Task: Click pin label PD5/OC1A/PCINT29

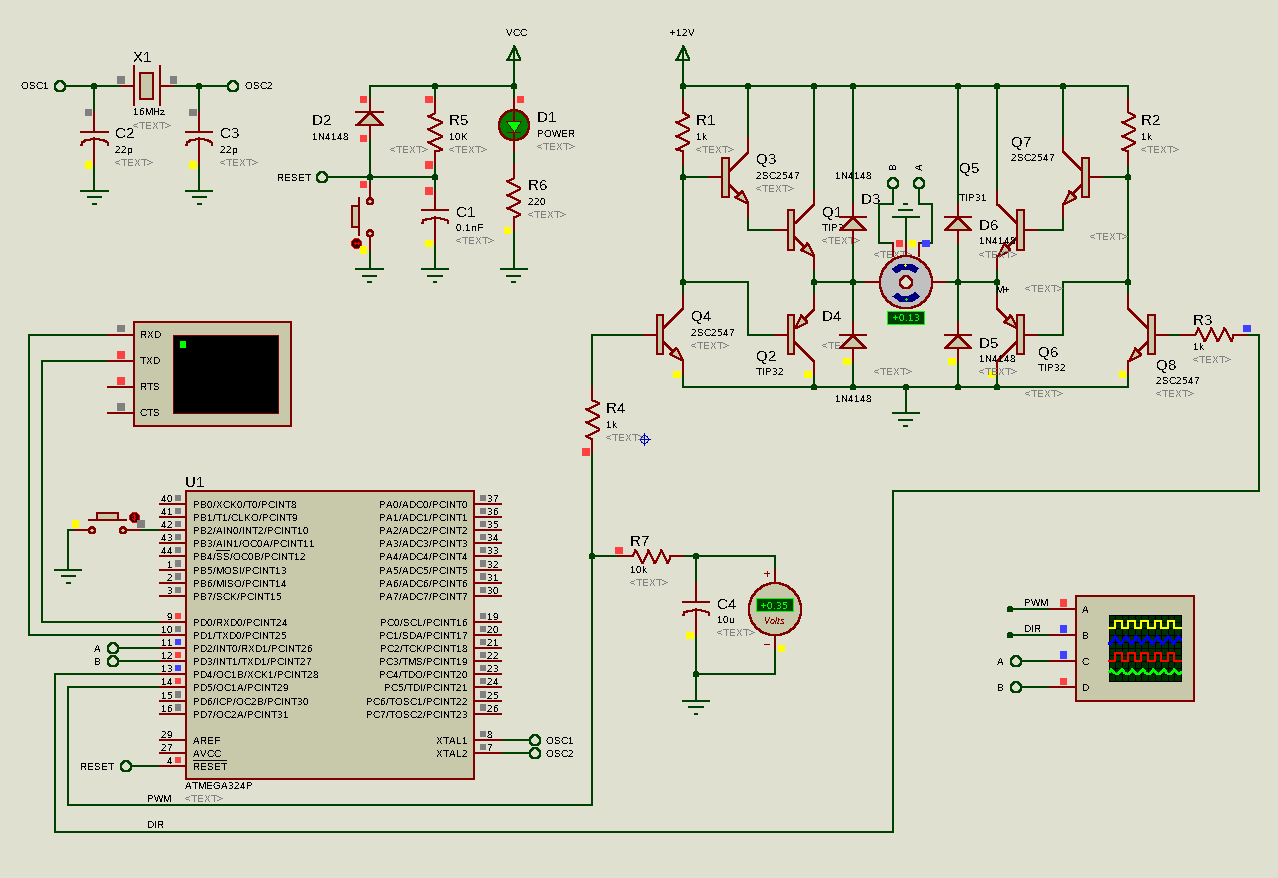Action: (x=241, y=688)
